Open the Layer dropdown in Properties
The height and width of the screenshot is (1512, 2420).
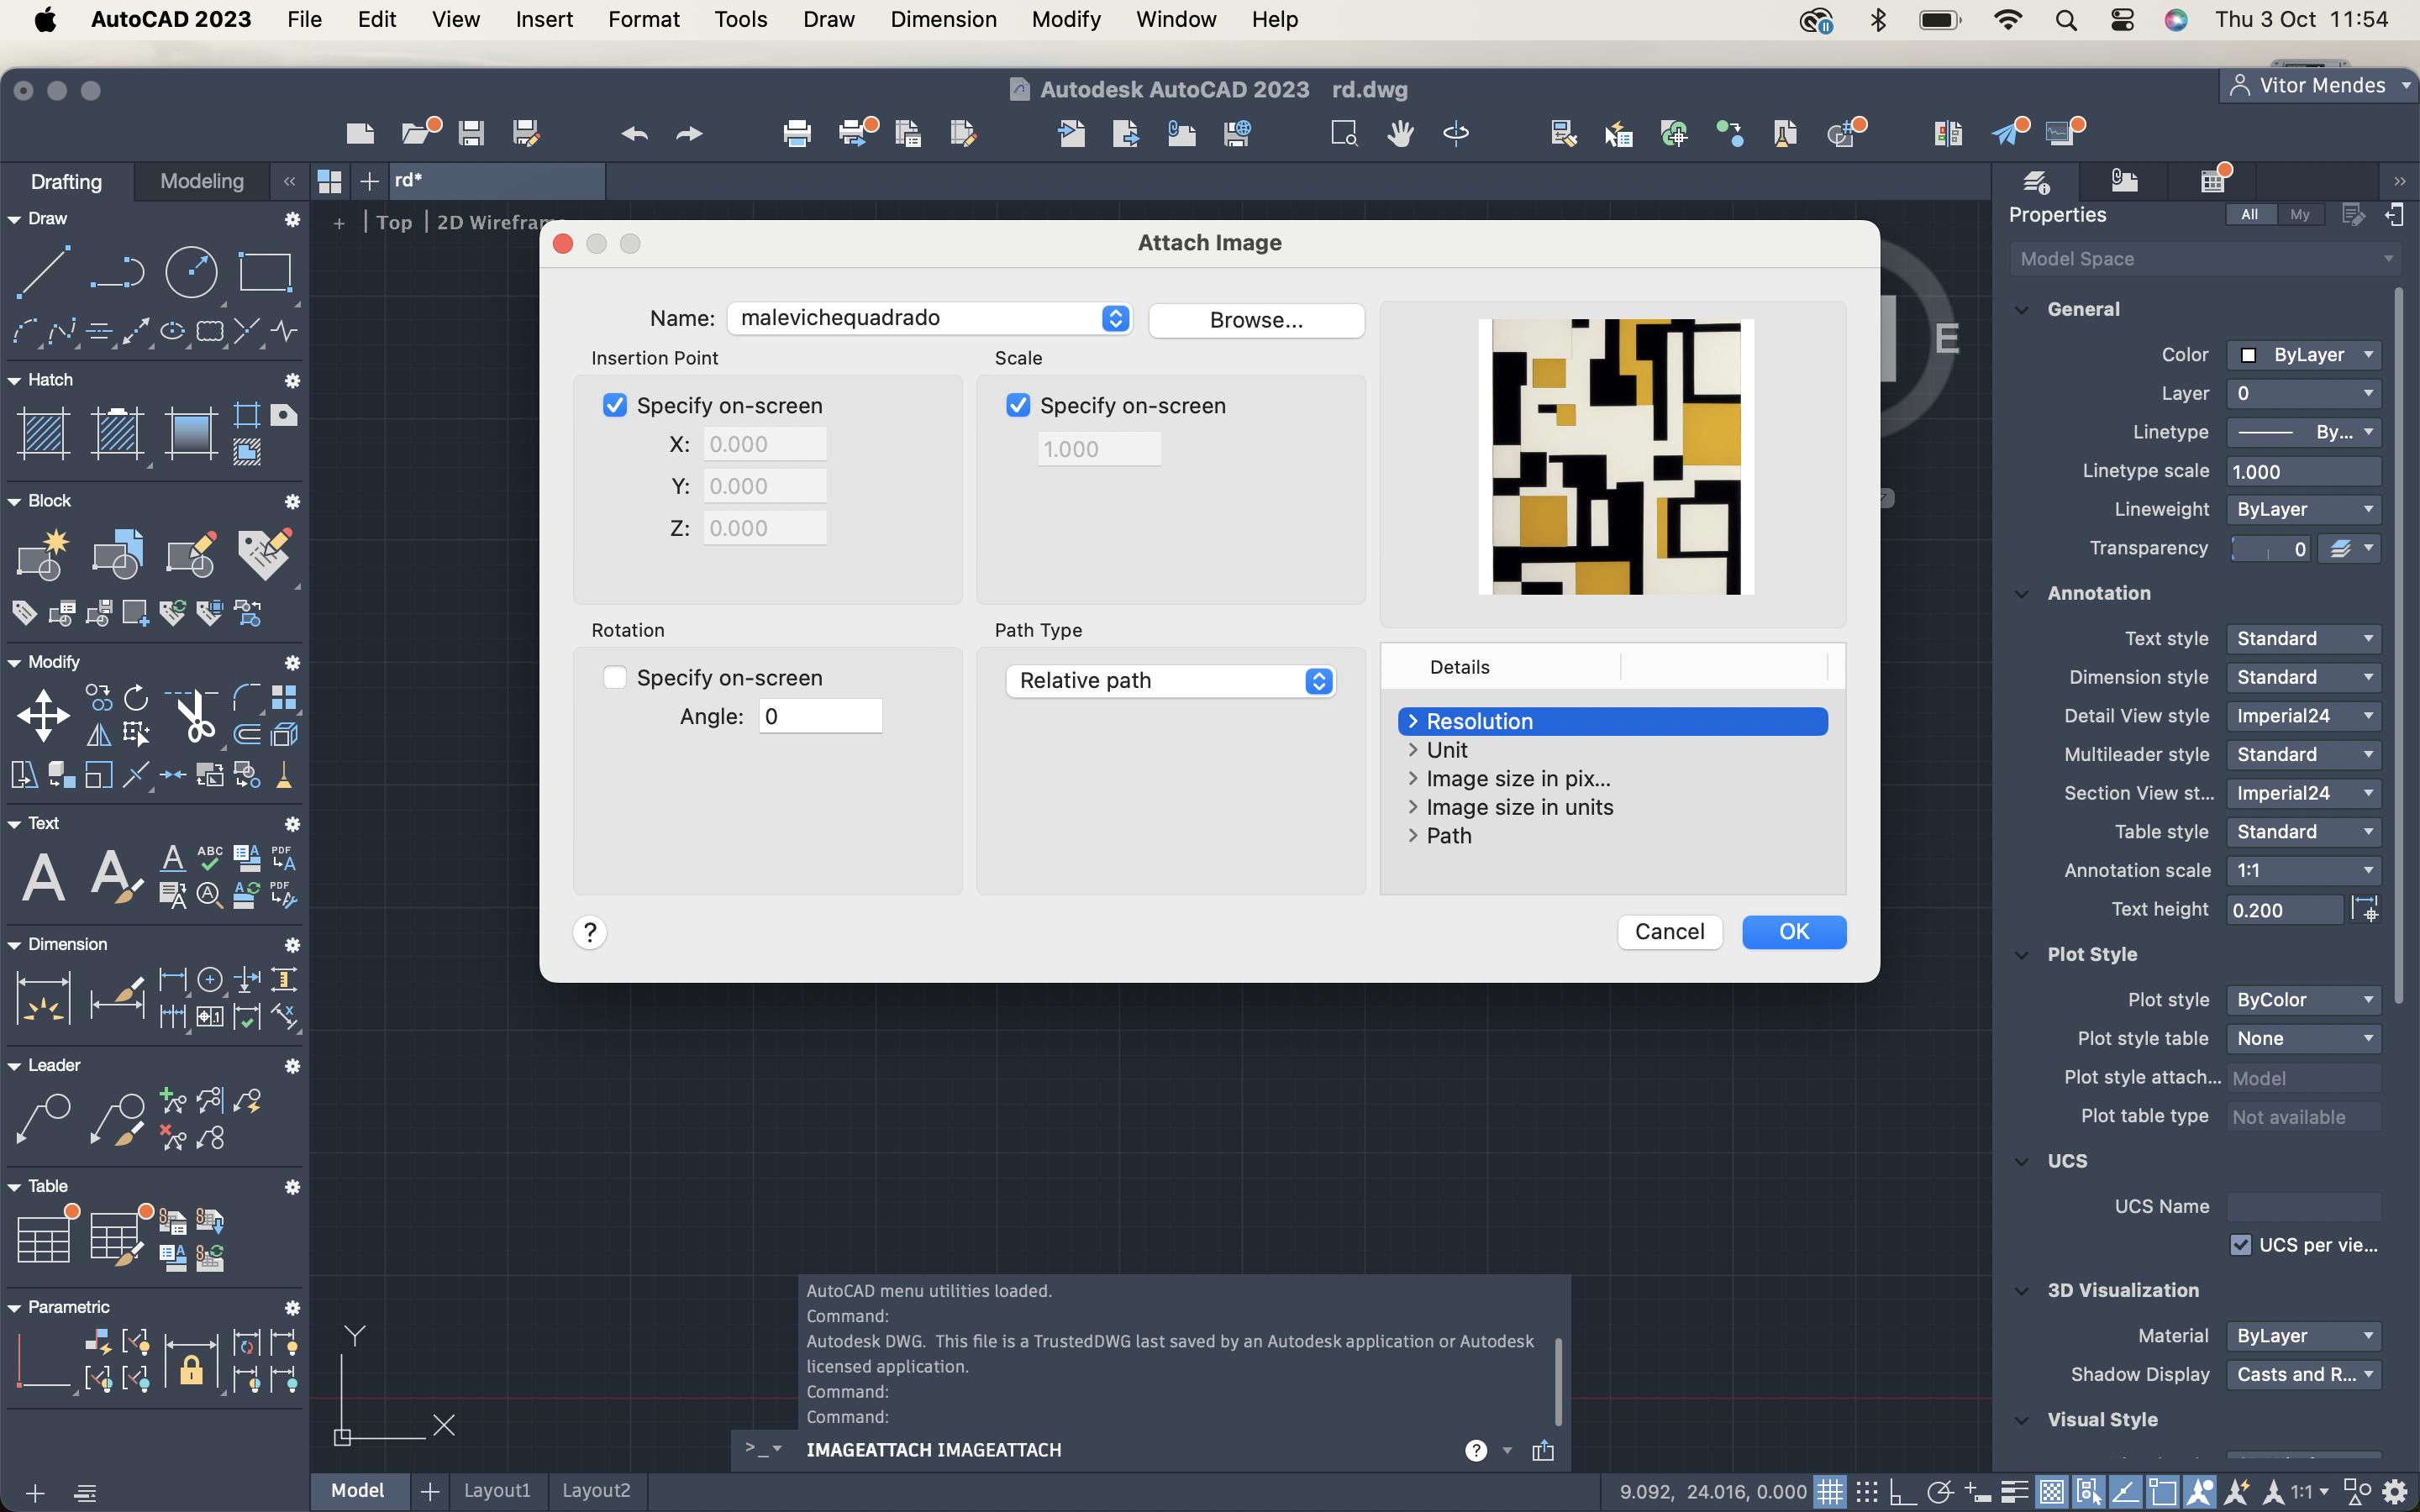tap(2303, 393)
